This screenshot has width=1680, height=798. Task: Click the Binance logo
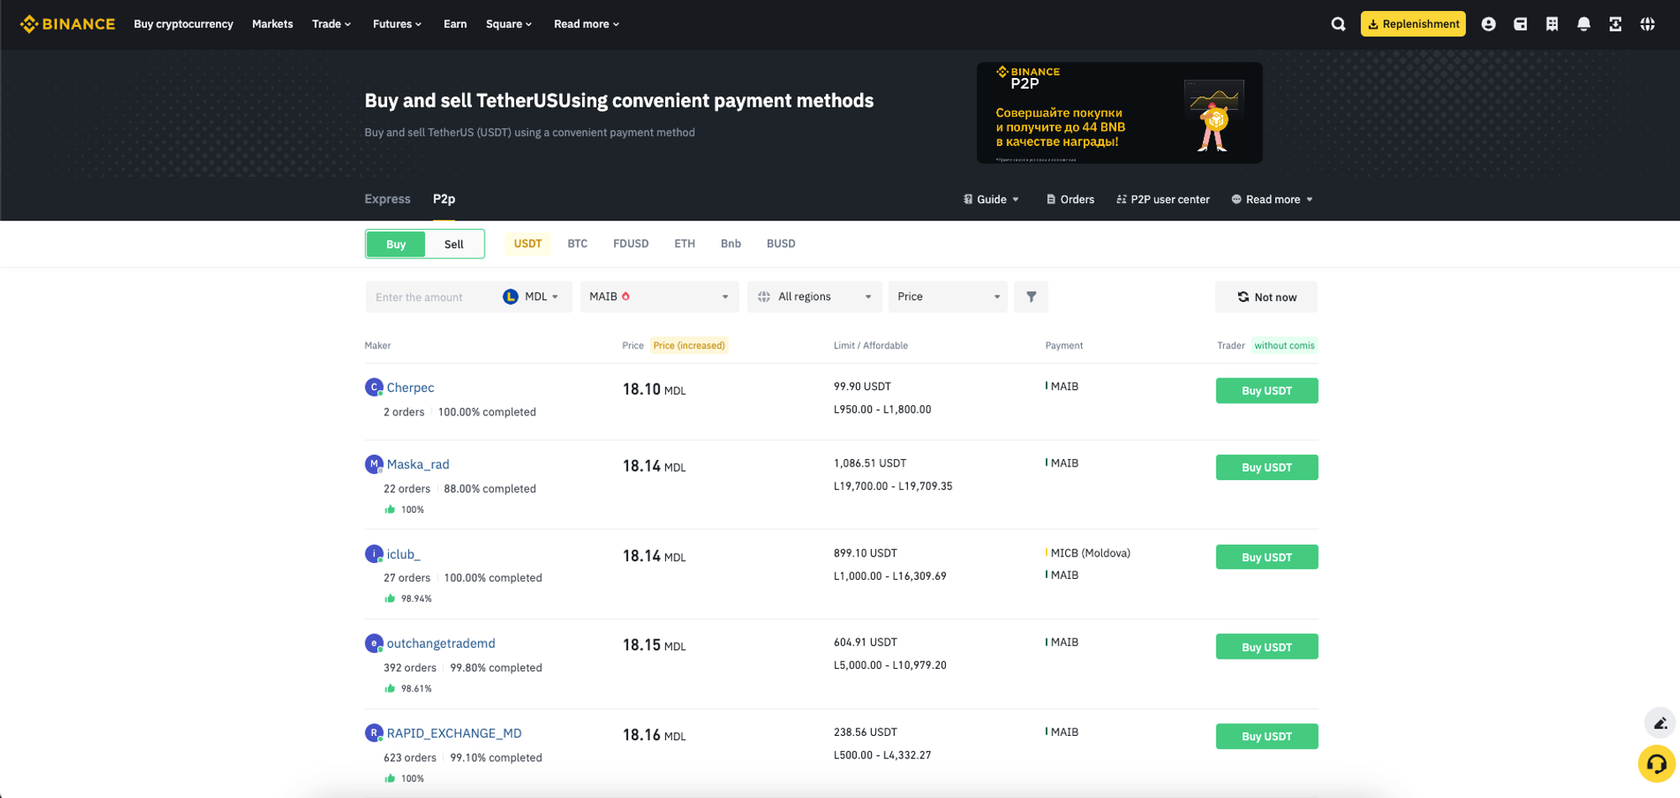(x=67, y=24)
